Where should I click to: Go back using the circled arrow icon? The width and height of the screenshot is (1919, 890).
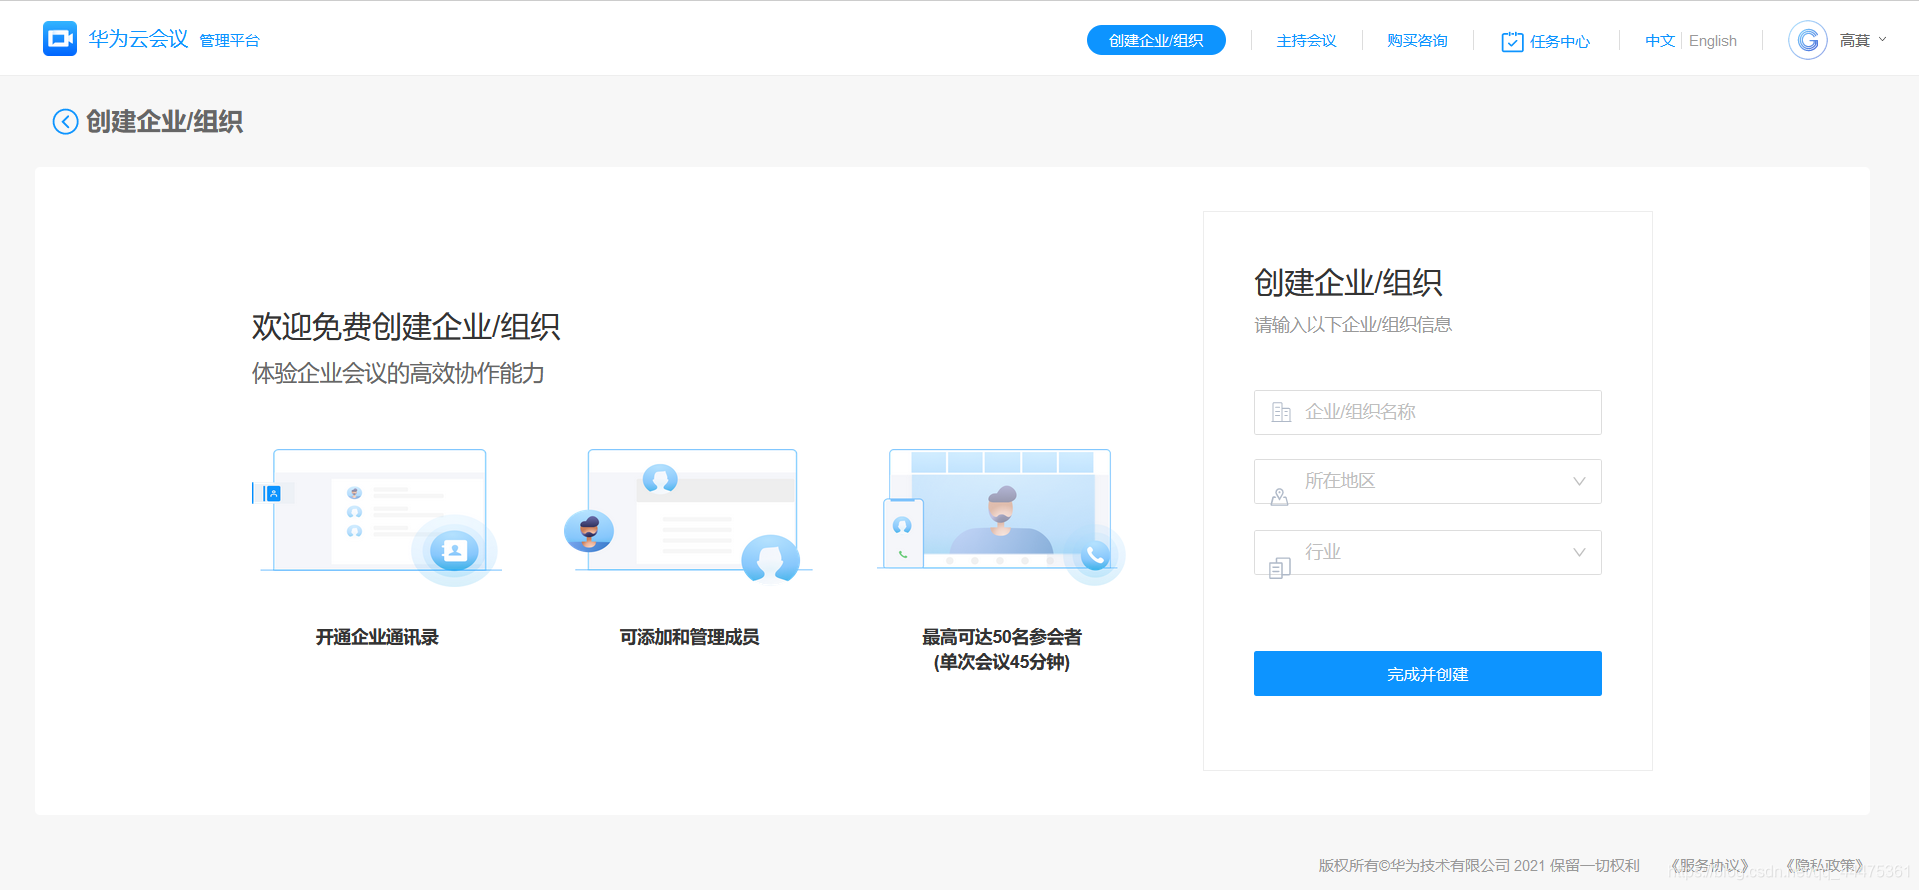(x=65, y=122)
